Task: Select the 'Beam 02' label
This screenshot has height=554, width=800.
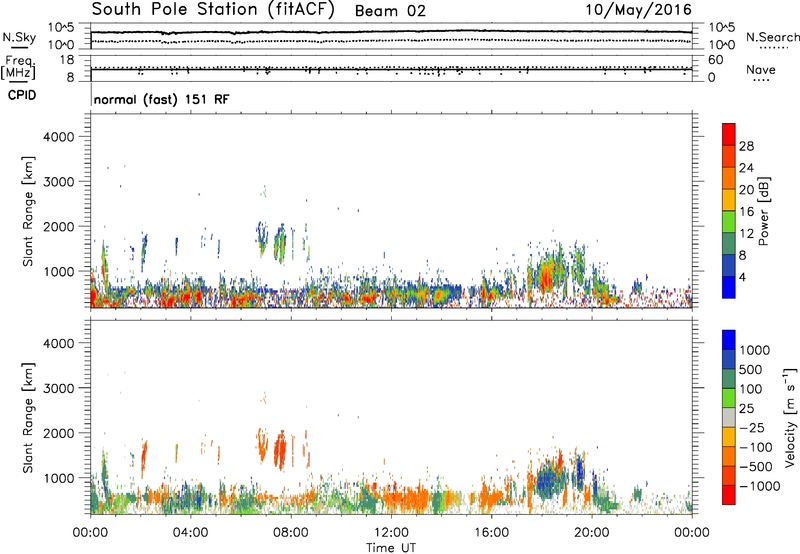Action: pos(390,11)
